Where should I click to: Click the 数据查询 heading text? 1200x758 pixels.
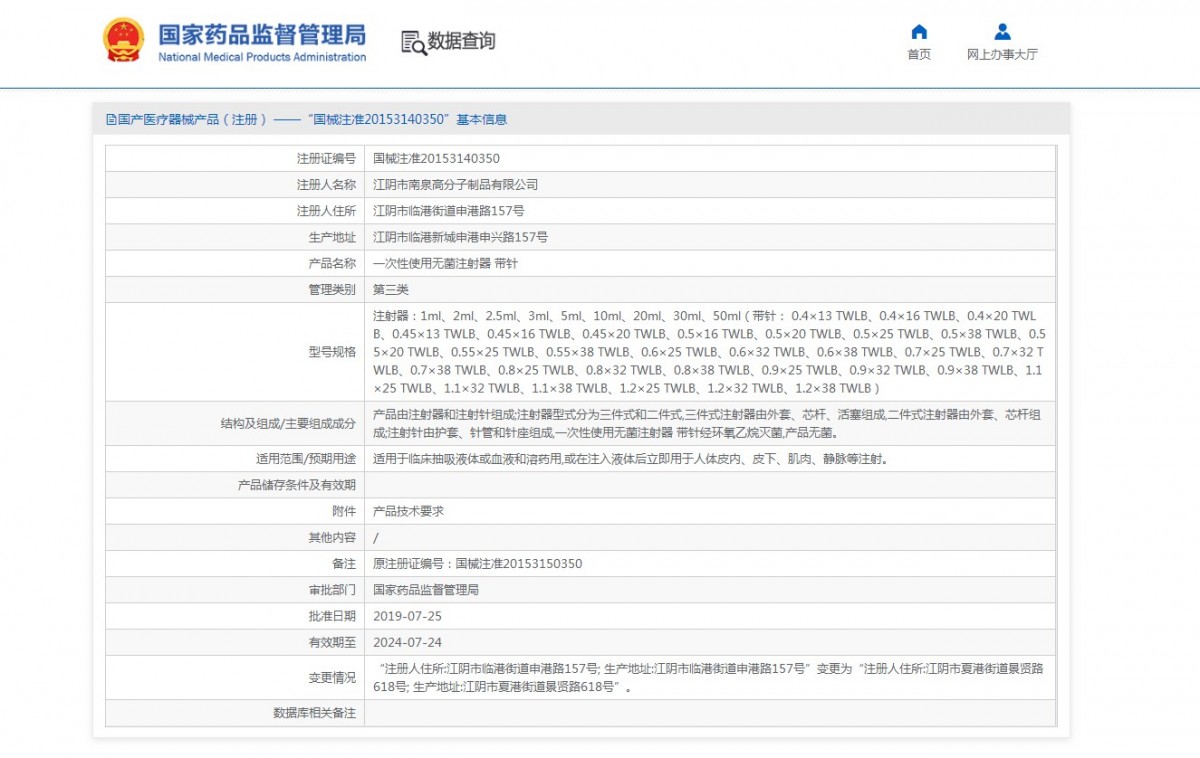click(461, 41)
